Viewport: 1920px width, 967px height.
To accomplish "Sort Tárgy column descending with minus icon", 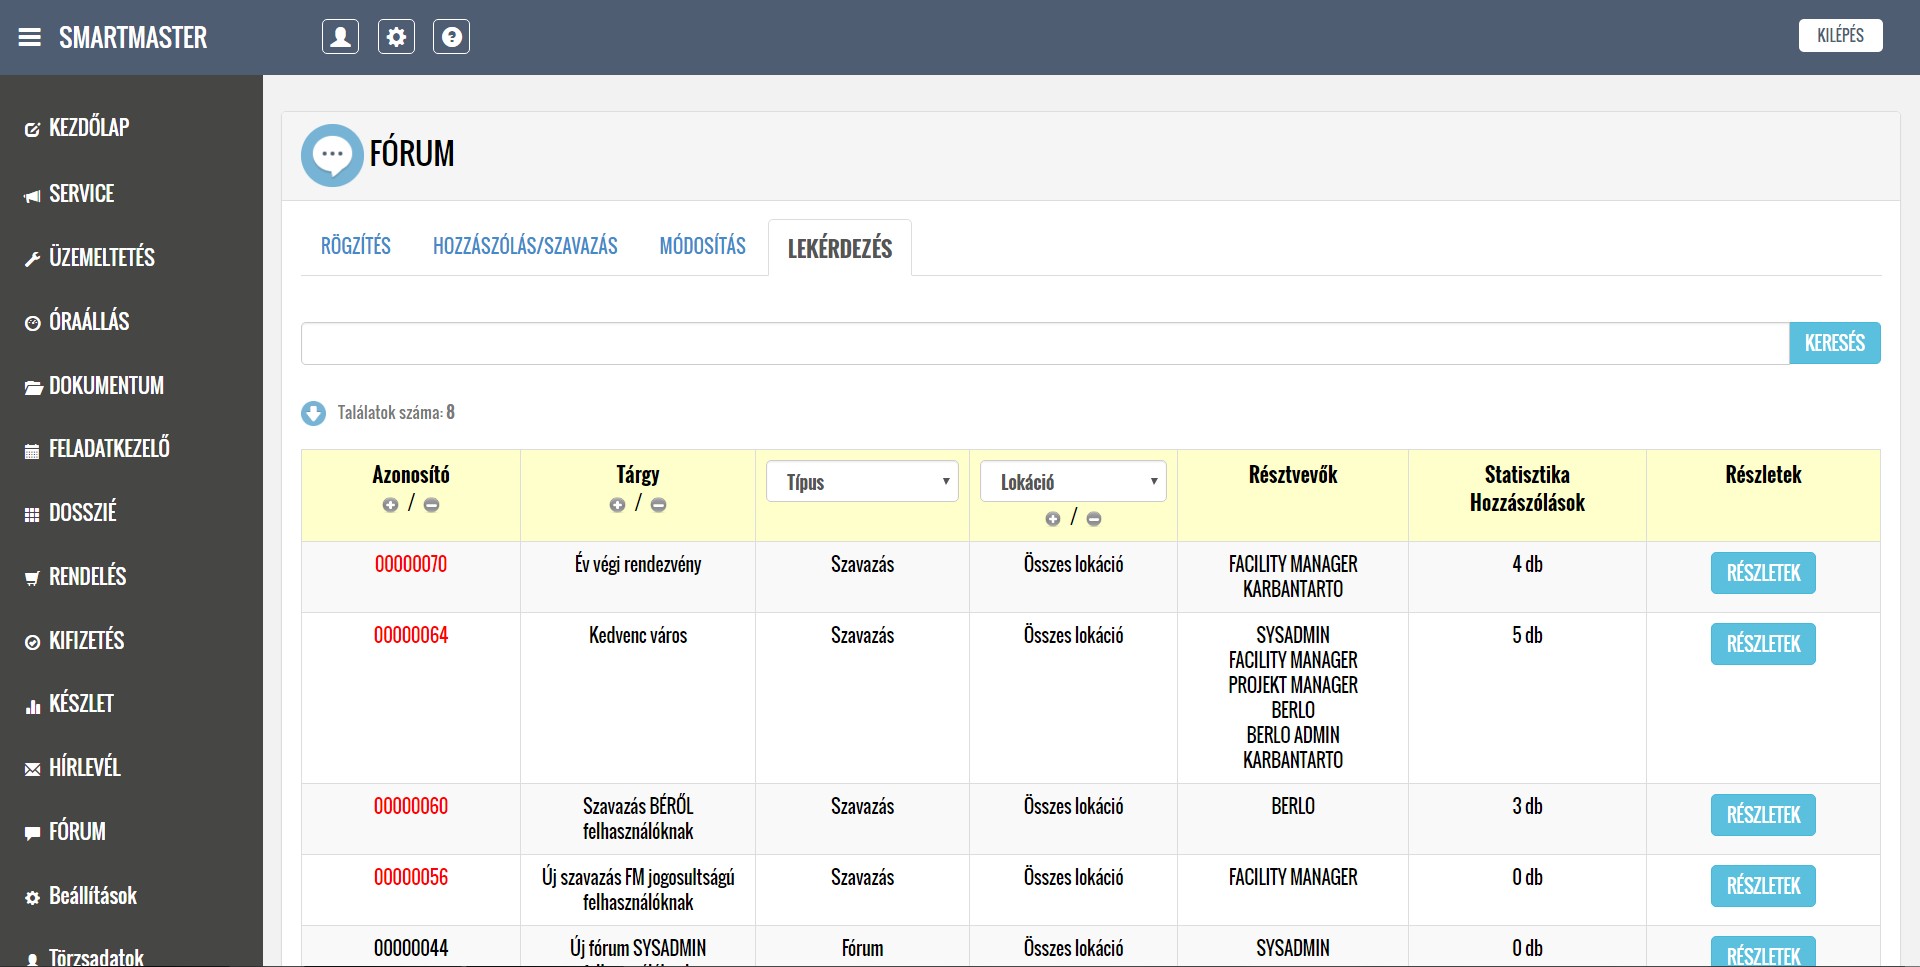I will [659, 505].
